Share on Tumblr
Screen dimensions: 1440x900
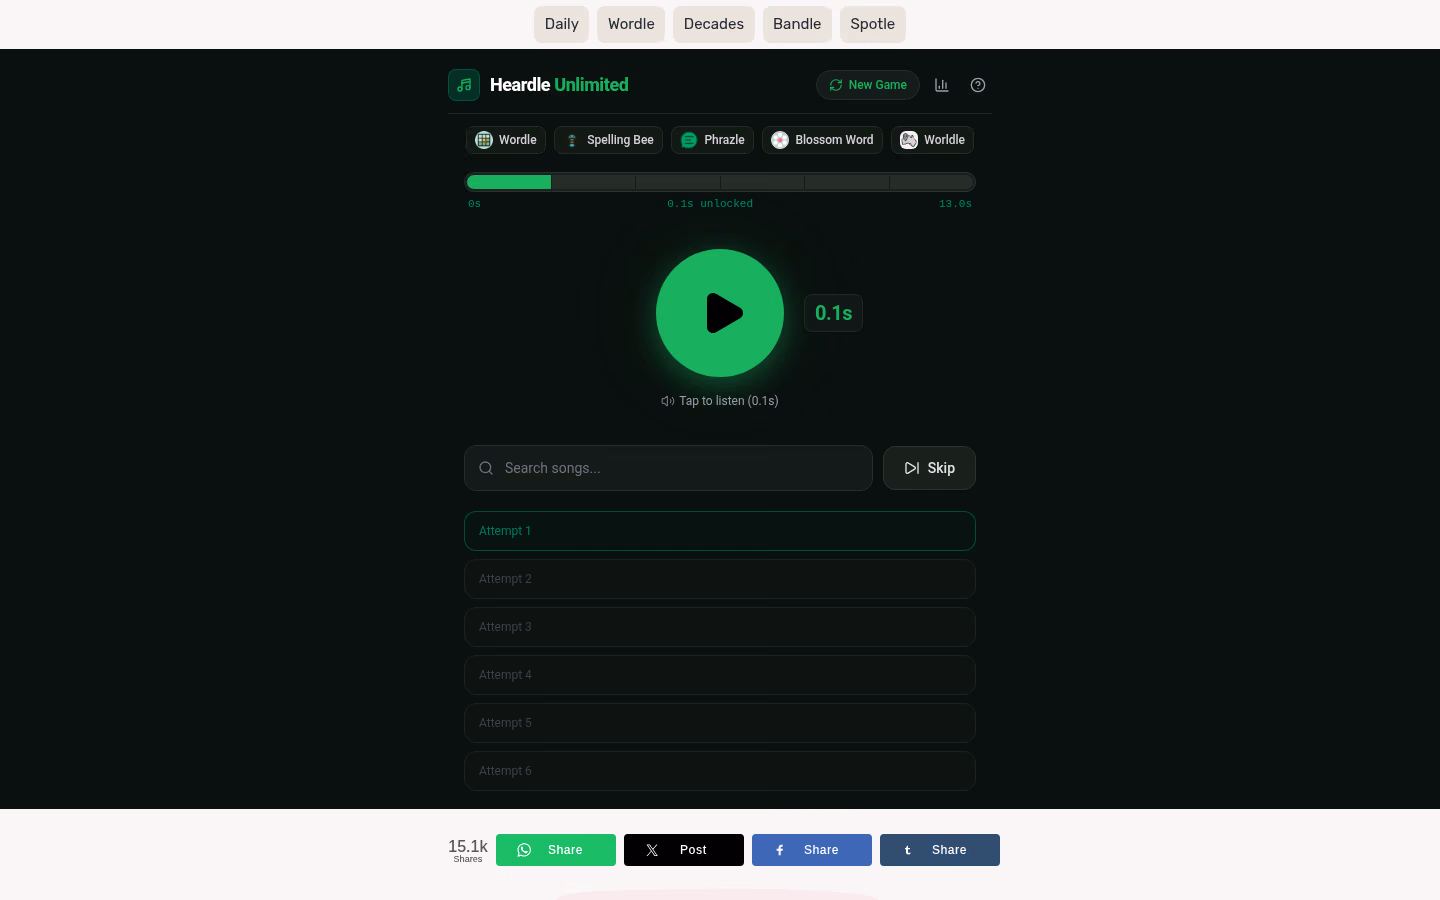pos(940,850)
